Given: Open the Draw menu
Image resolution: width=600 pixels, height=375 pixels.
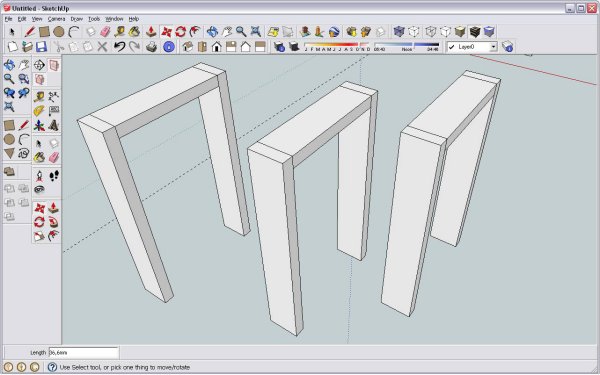Looking at the screenshot, I should pyautogui.click(x=77, y=19).
